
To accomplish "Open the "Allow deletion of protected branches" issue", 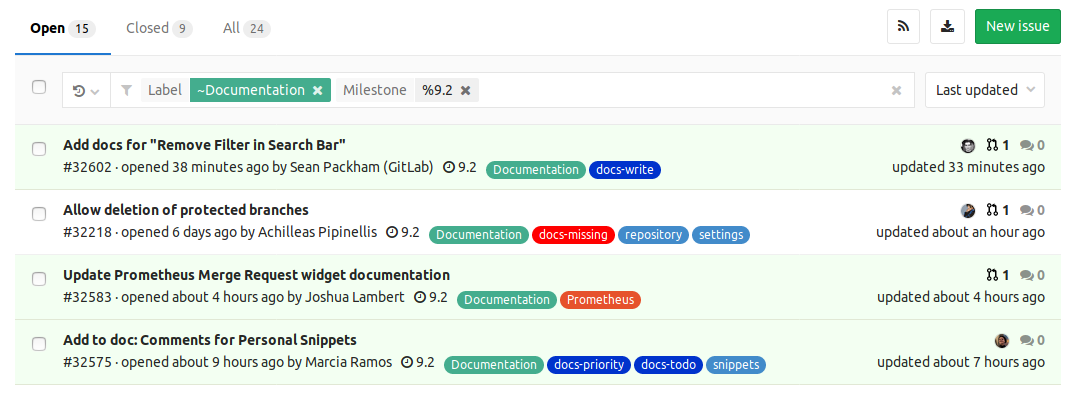I will tap(185, 210).
